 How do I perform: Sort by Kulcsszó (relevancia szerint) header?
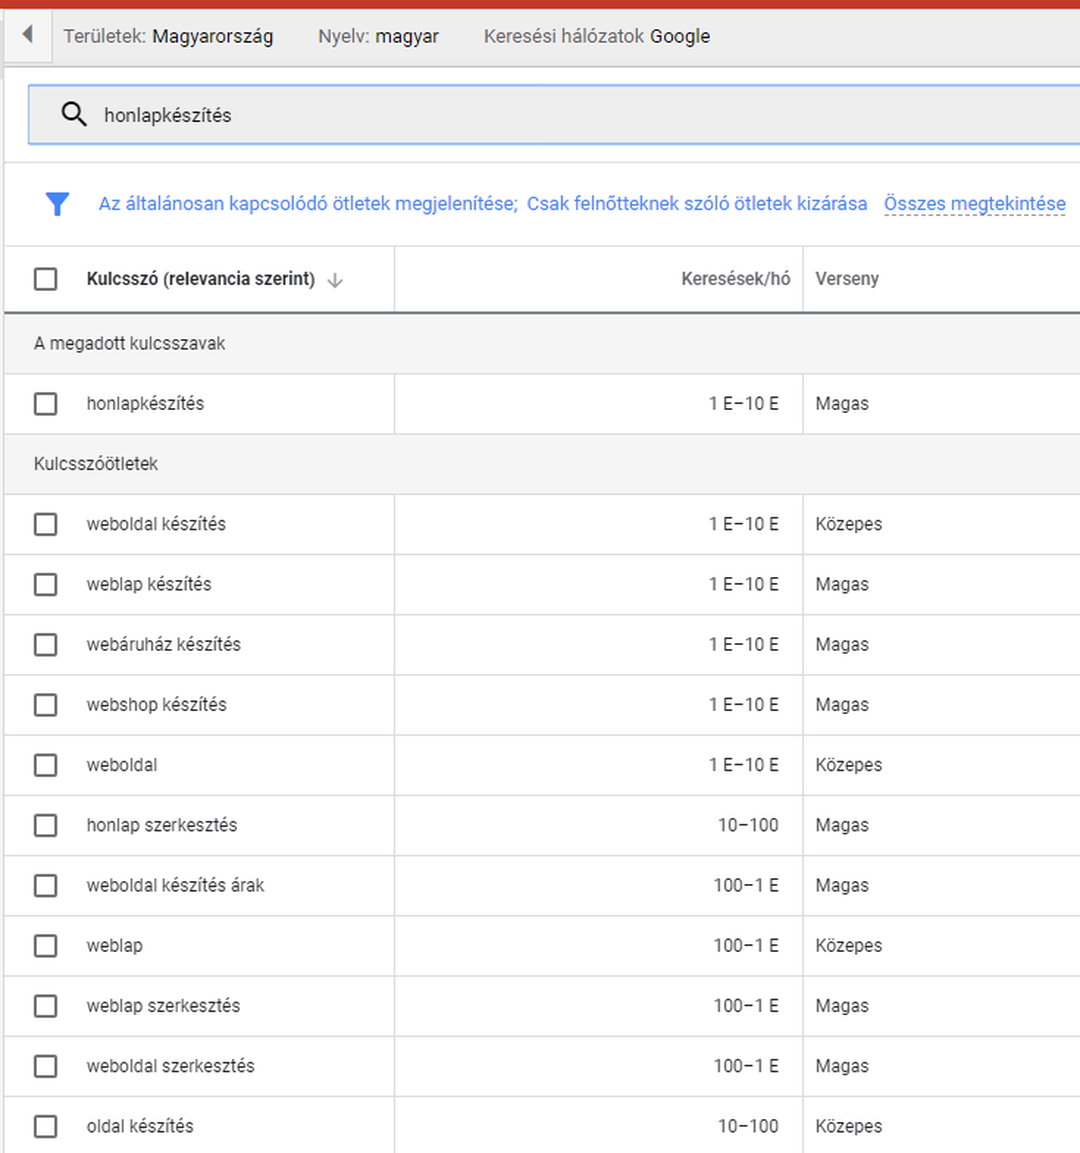(x=201, y=279)
